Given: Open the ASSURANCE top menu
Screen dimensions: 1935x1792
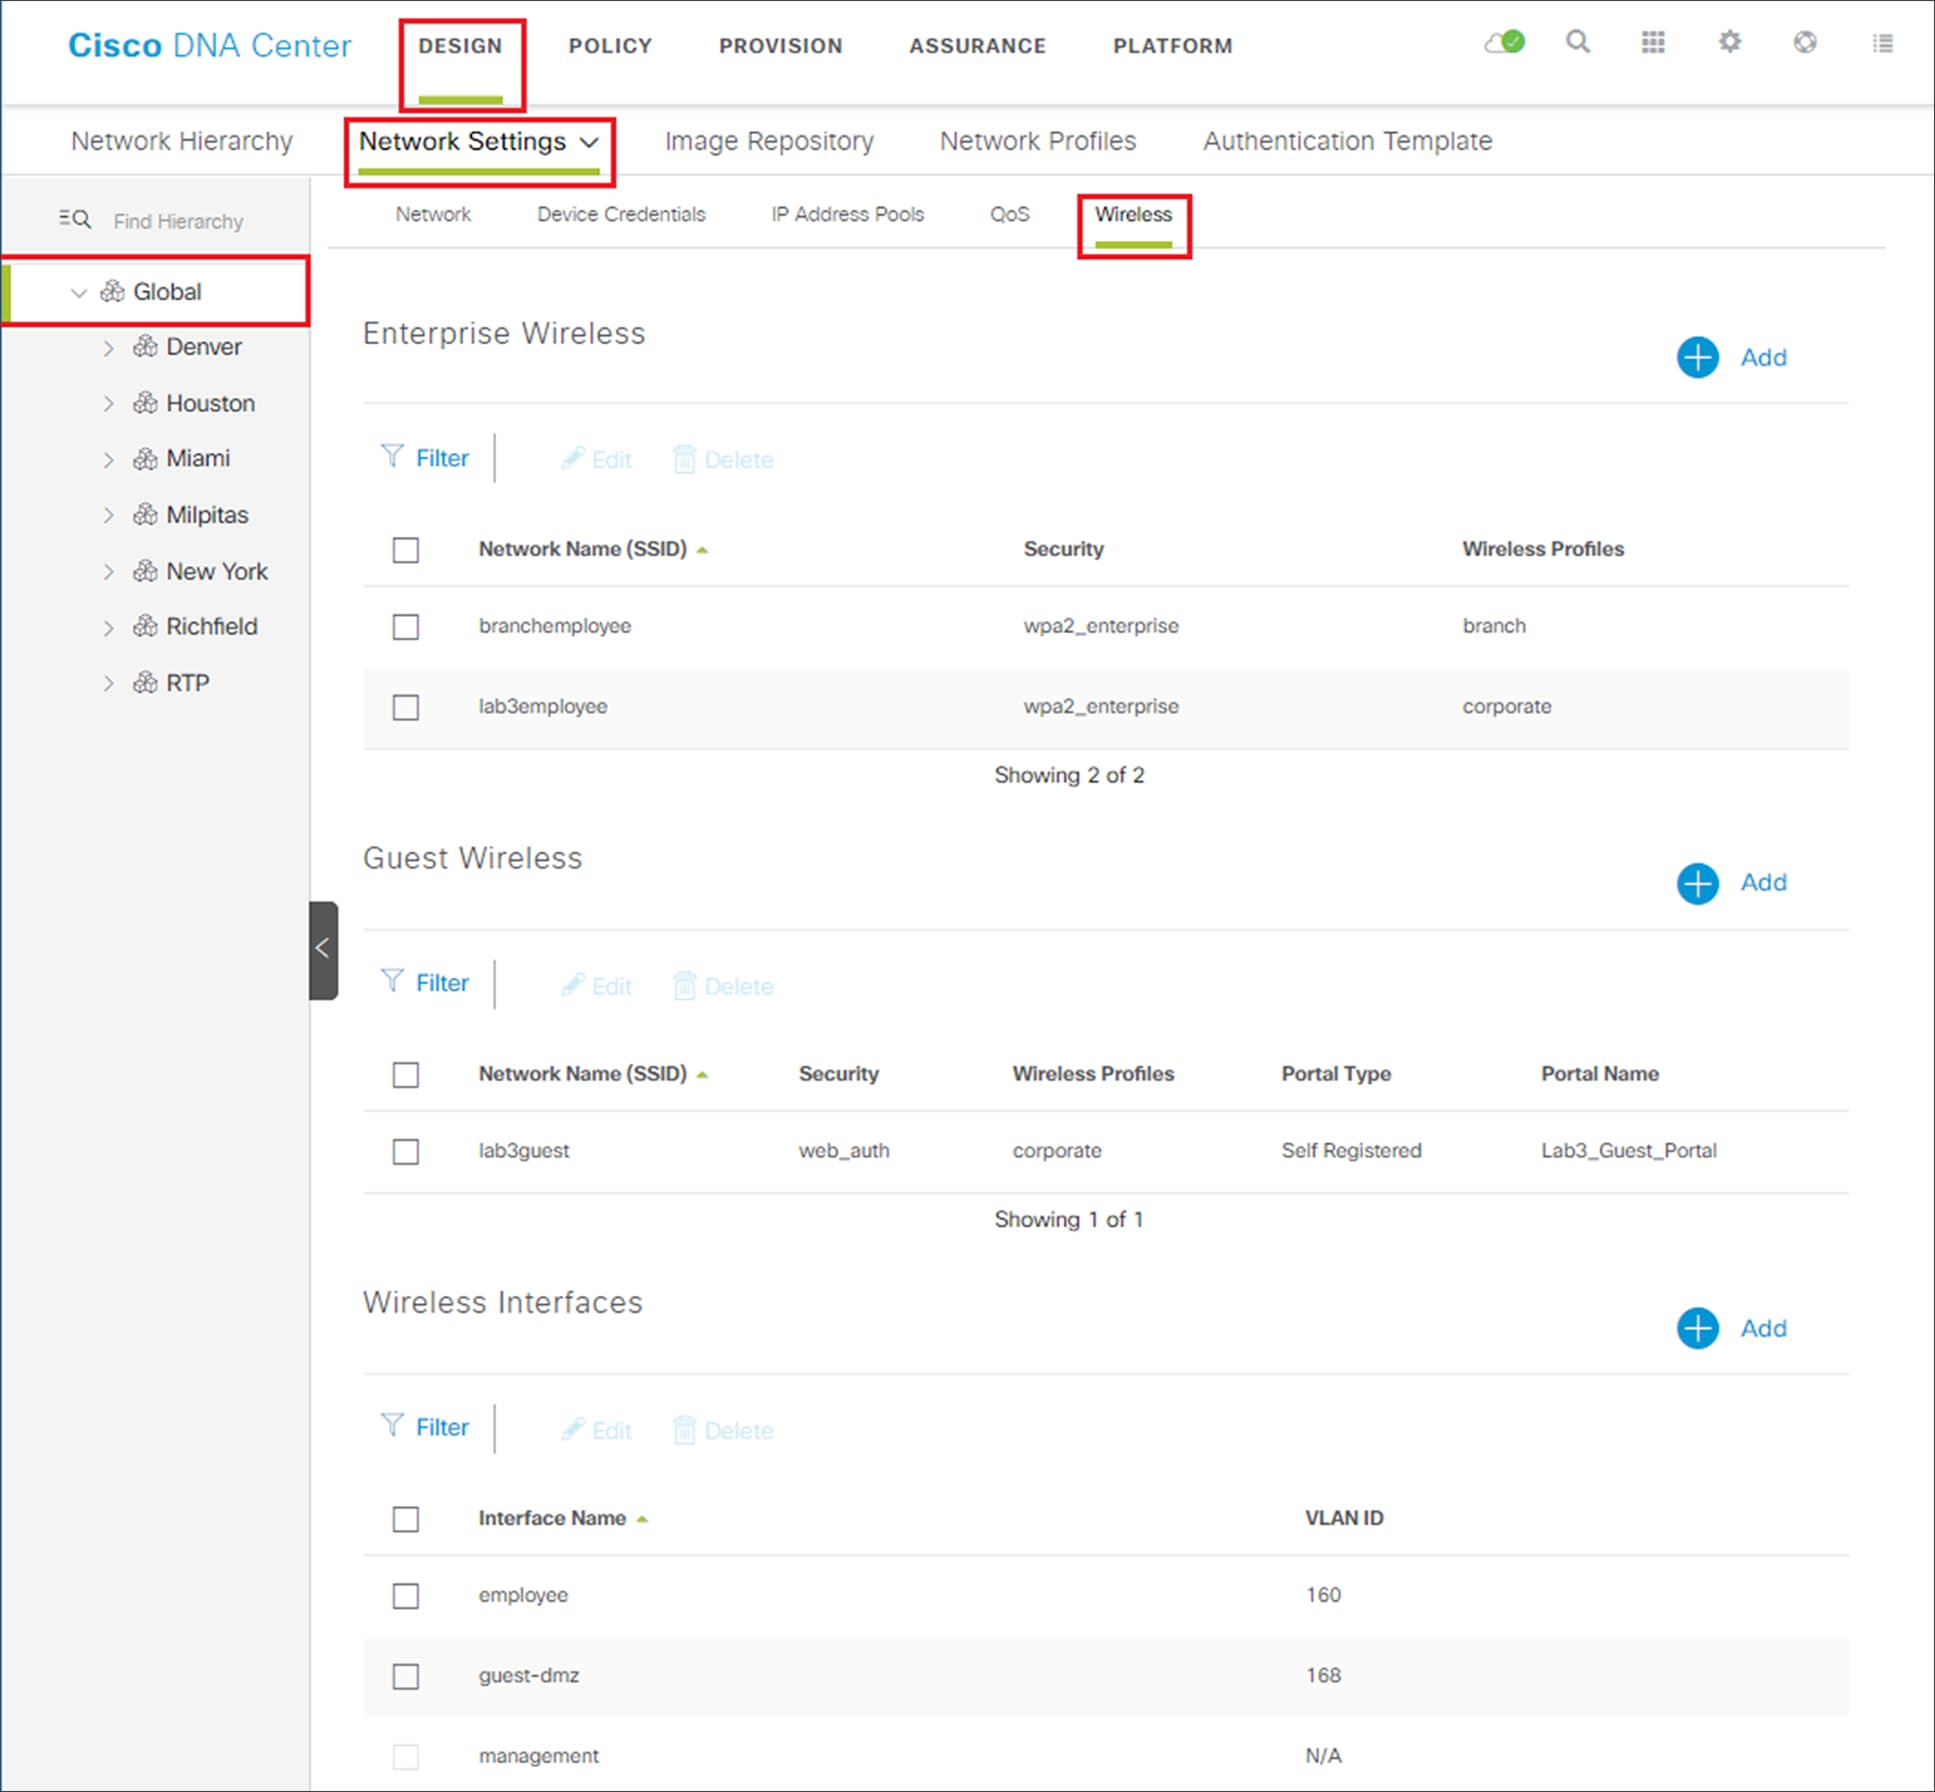Looking at the screenshot, I should pos(977,46).
